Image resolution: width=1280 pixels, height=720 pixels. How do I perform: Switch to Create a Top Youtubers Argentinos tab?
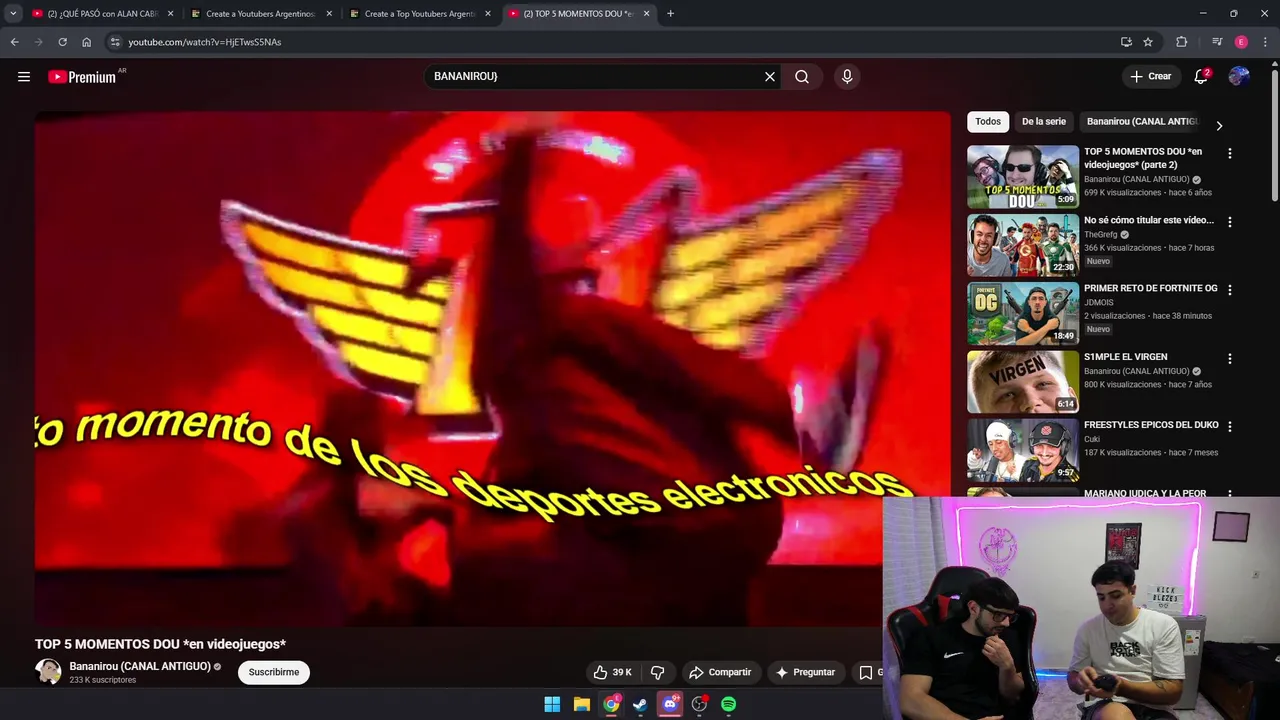pyautogui.click(x=420, y=14)
